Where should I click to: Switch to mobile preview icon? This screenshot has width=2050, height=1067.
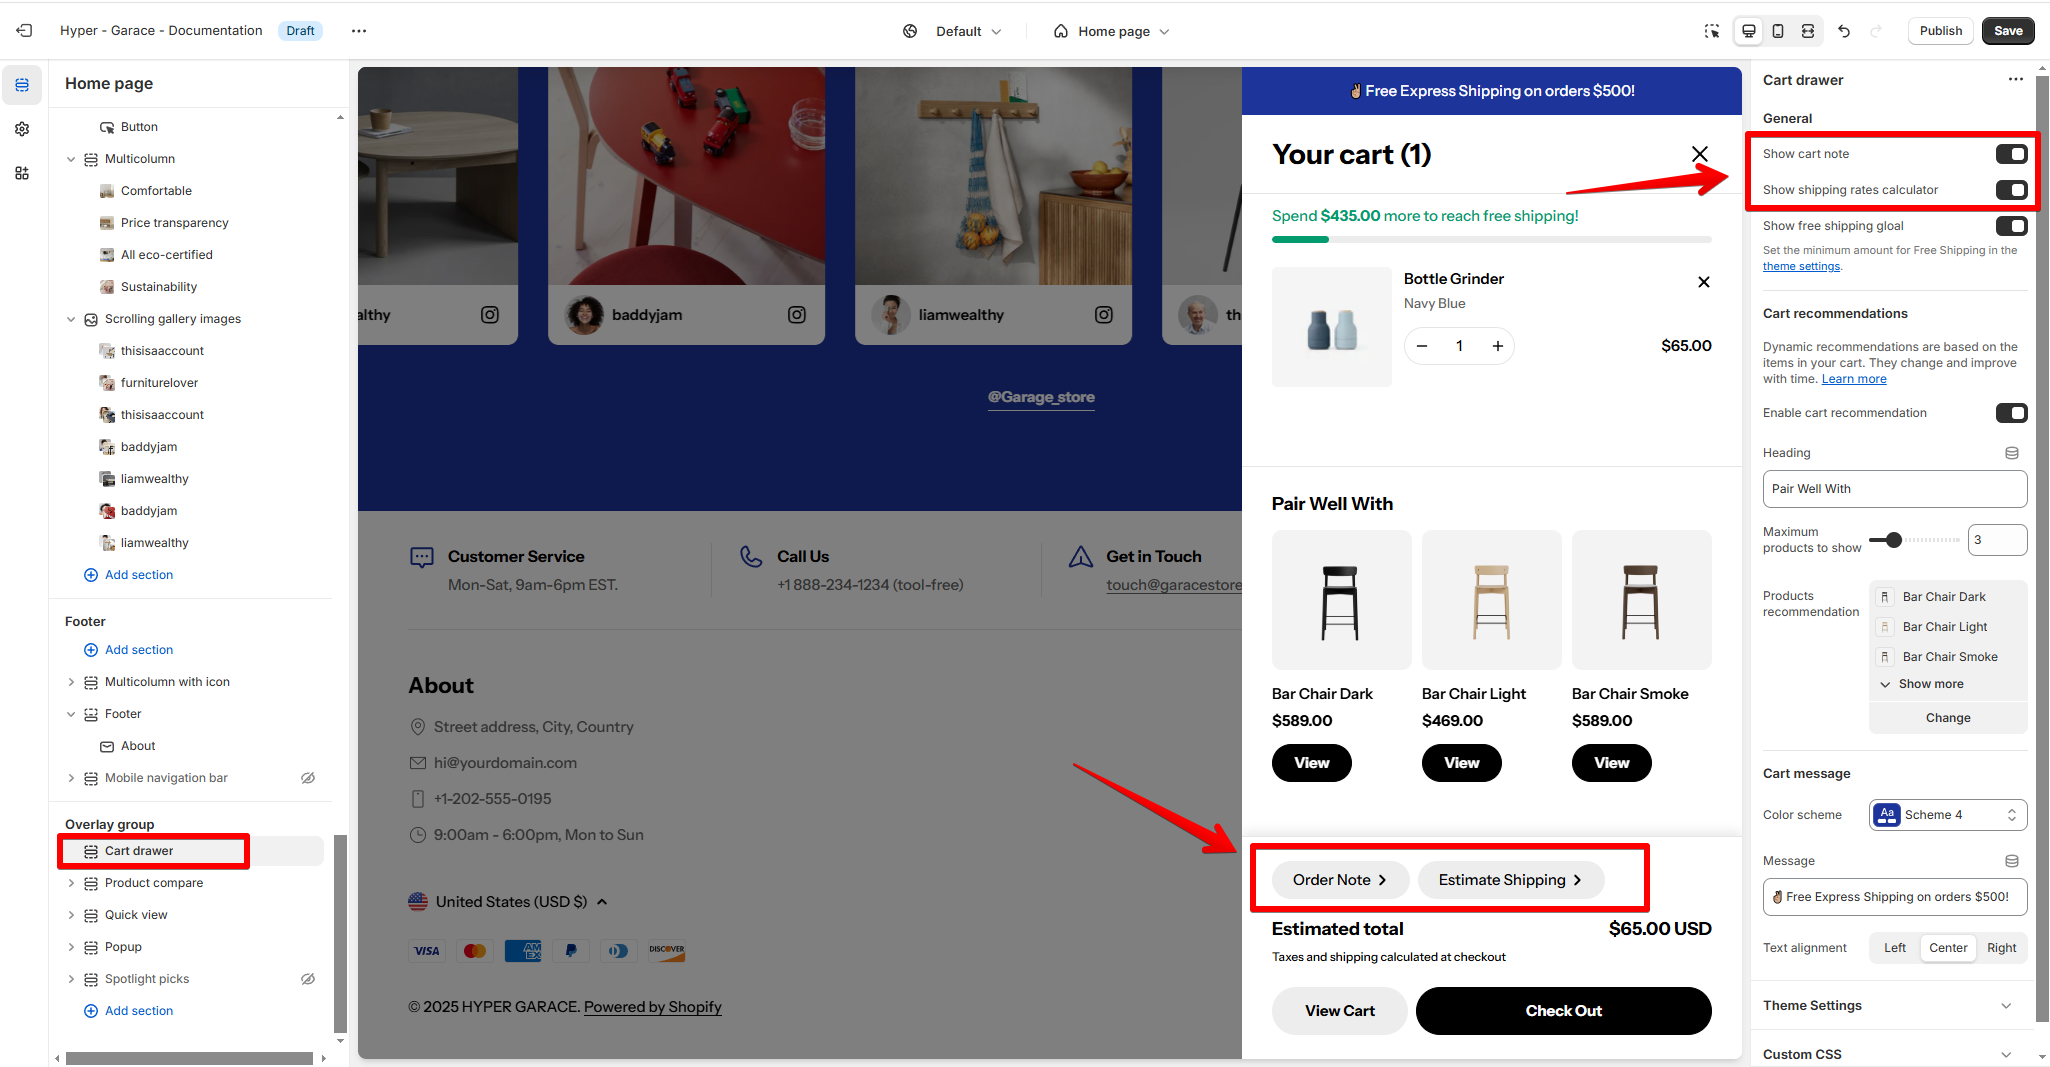point(1778,31)
